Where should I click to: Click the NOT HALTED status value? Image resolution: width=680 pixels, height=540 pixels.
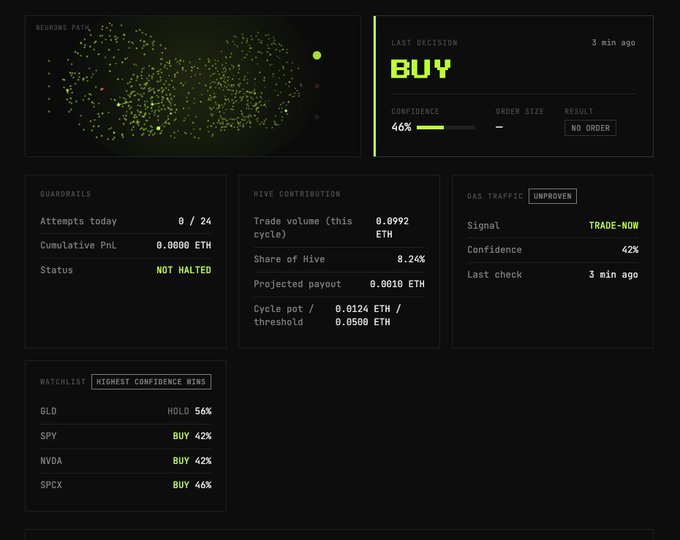(184, 270)
